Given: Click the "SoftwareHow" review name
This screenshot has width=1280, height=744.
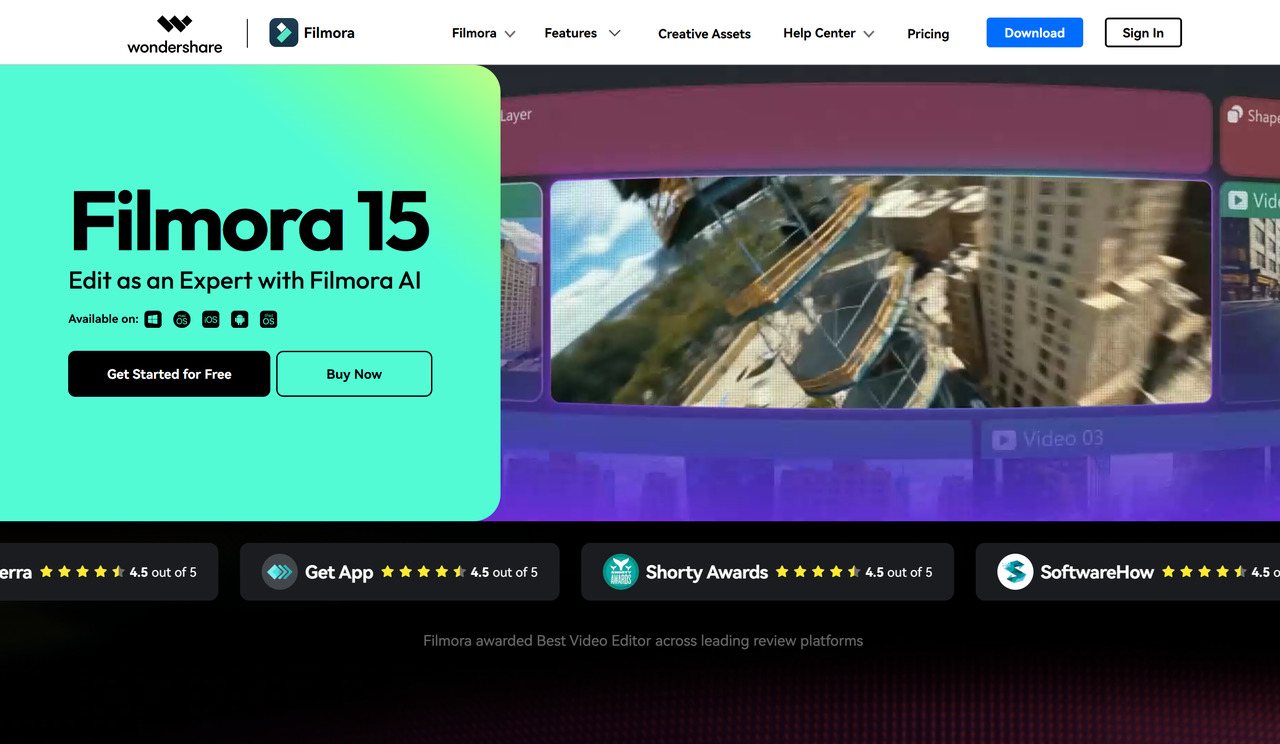Looking at the screenshot, I should [1097, 572].
